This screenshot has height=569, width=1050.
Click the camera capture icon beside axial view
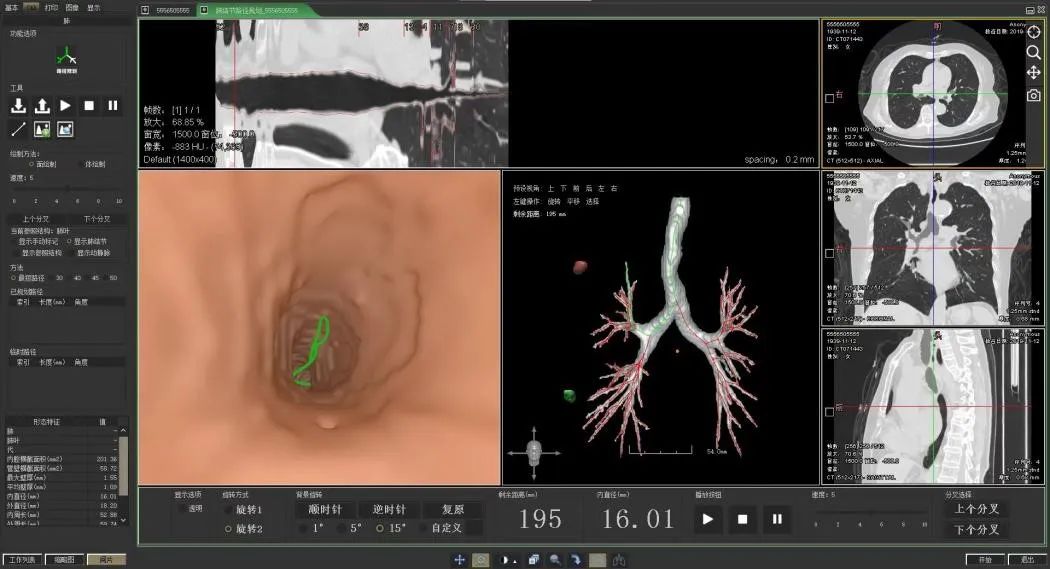point(1034,95)
